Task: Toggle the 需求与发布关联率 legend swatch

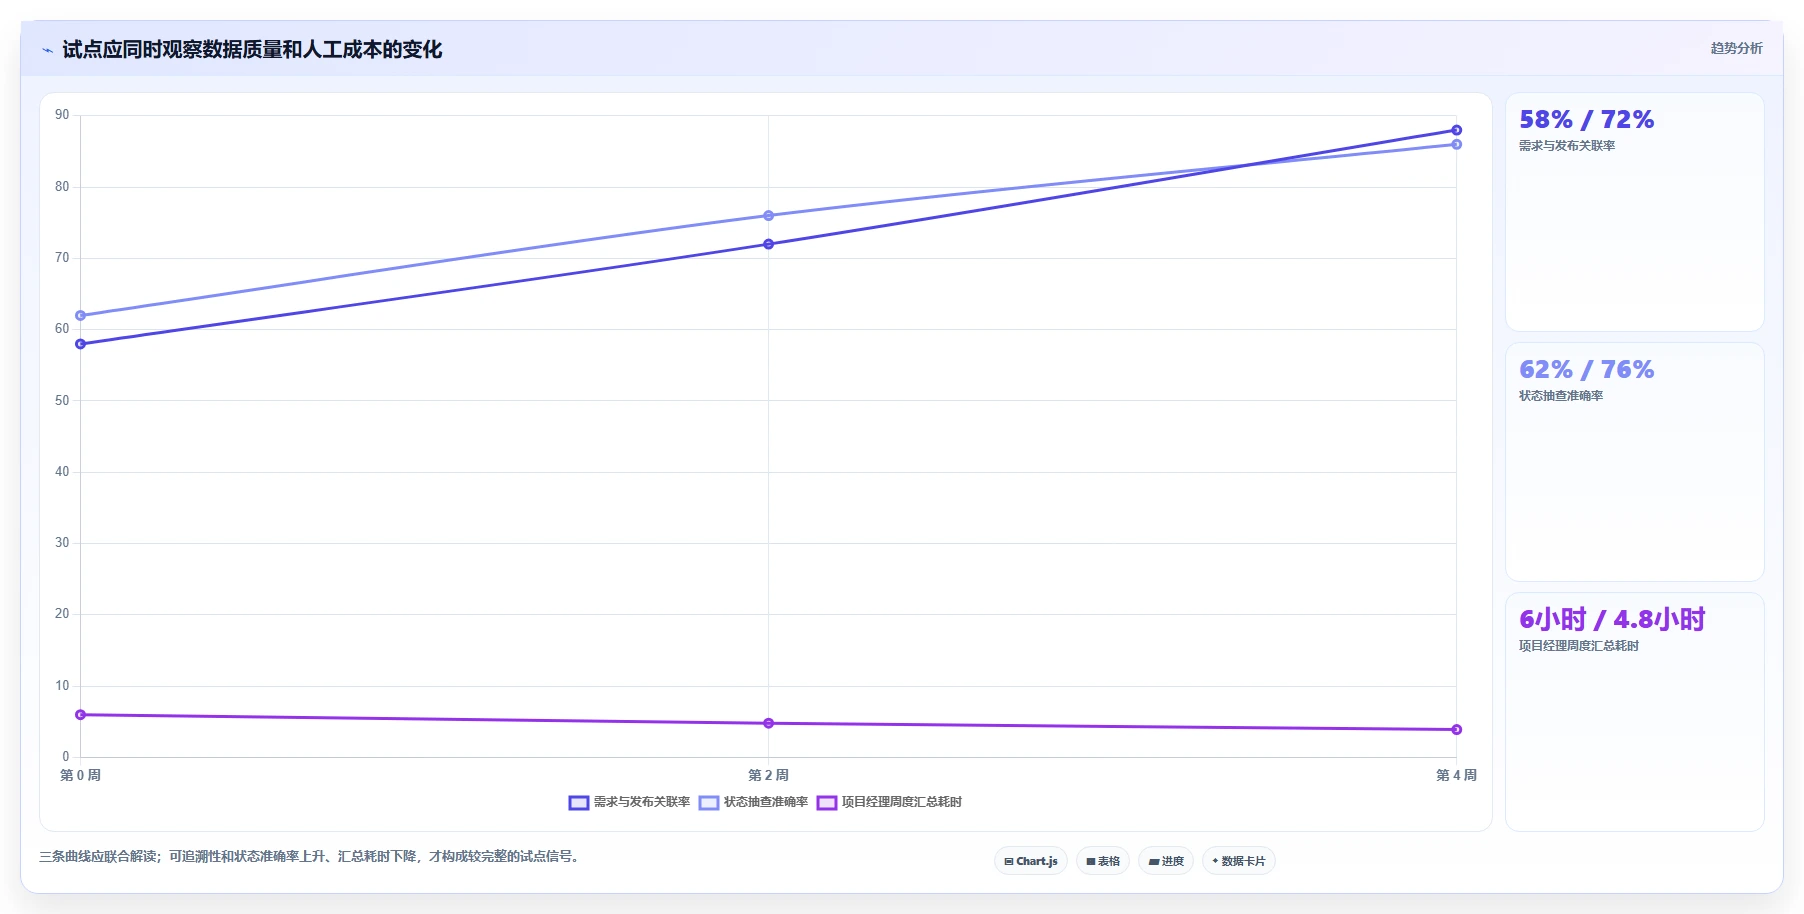Action: click(578, 802)
